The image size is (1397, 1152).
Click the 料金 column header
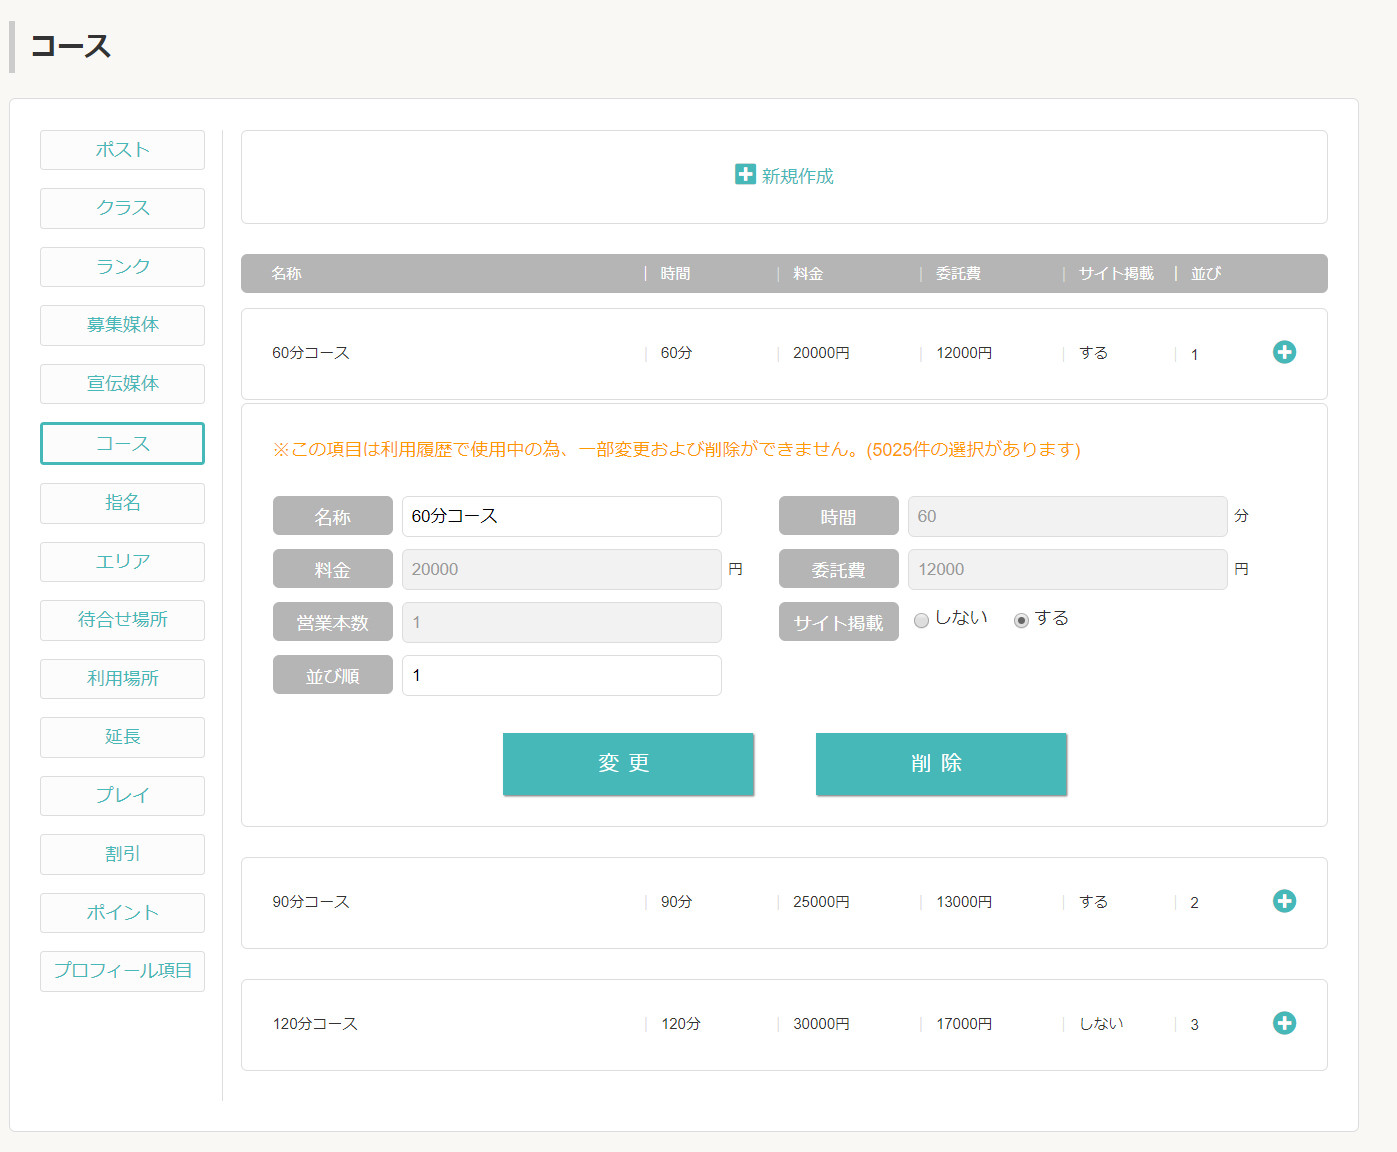coord(808,273)
